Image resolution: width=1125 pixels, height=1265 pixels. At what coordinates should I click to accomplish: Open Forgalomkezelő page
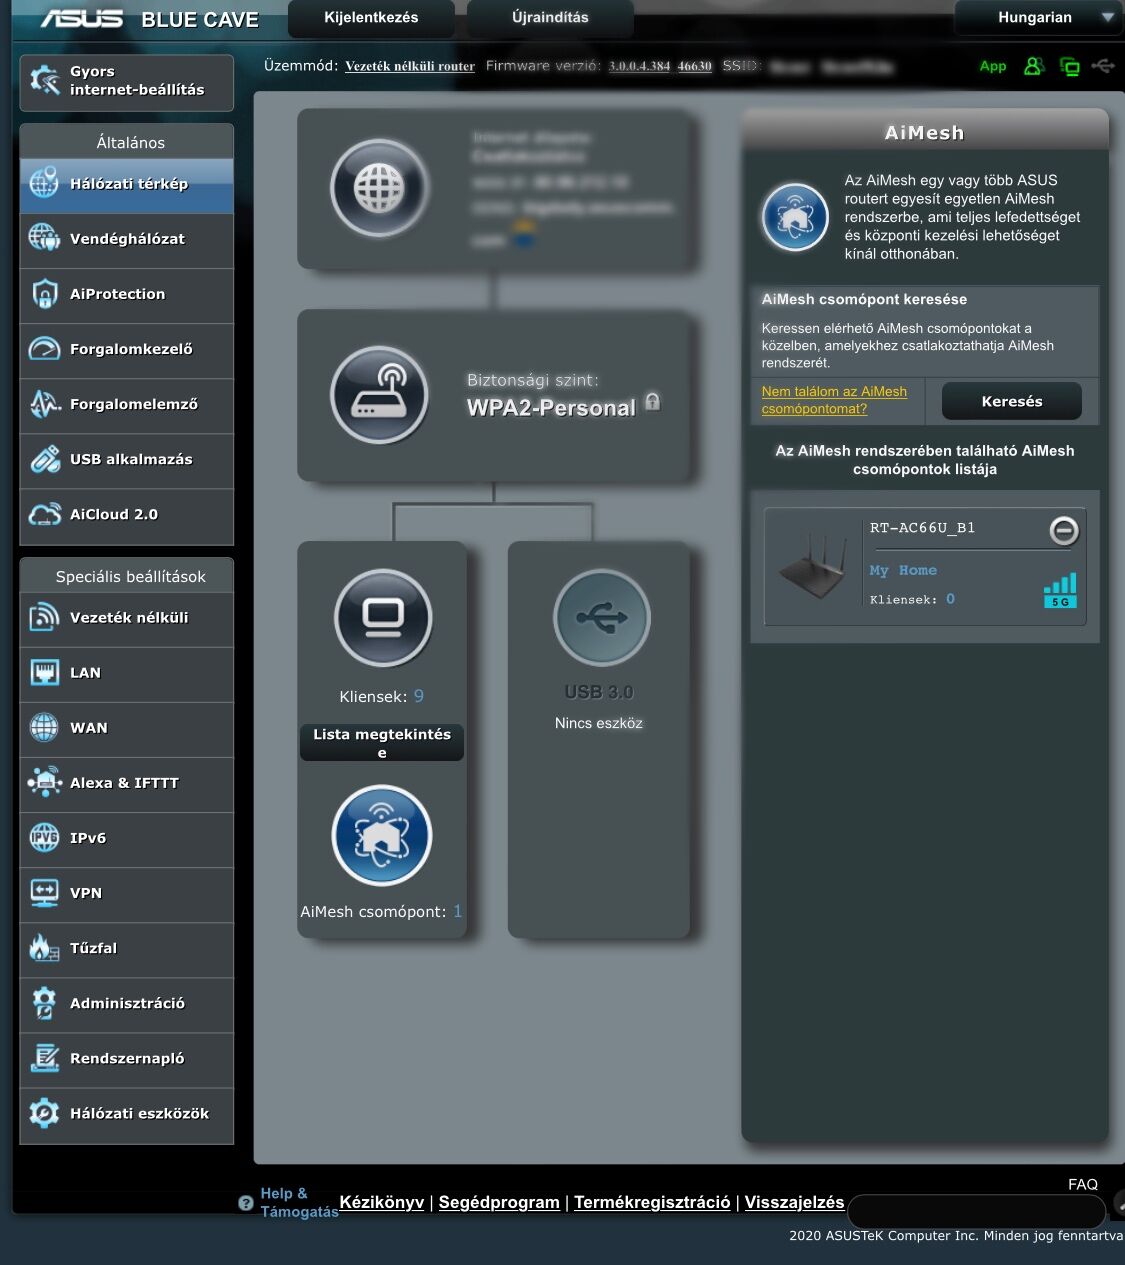click(x=127, y=350)
